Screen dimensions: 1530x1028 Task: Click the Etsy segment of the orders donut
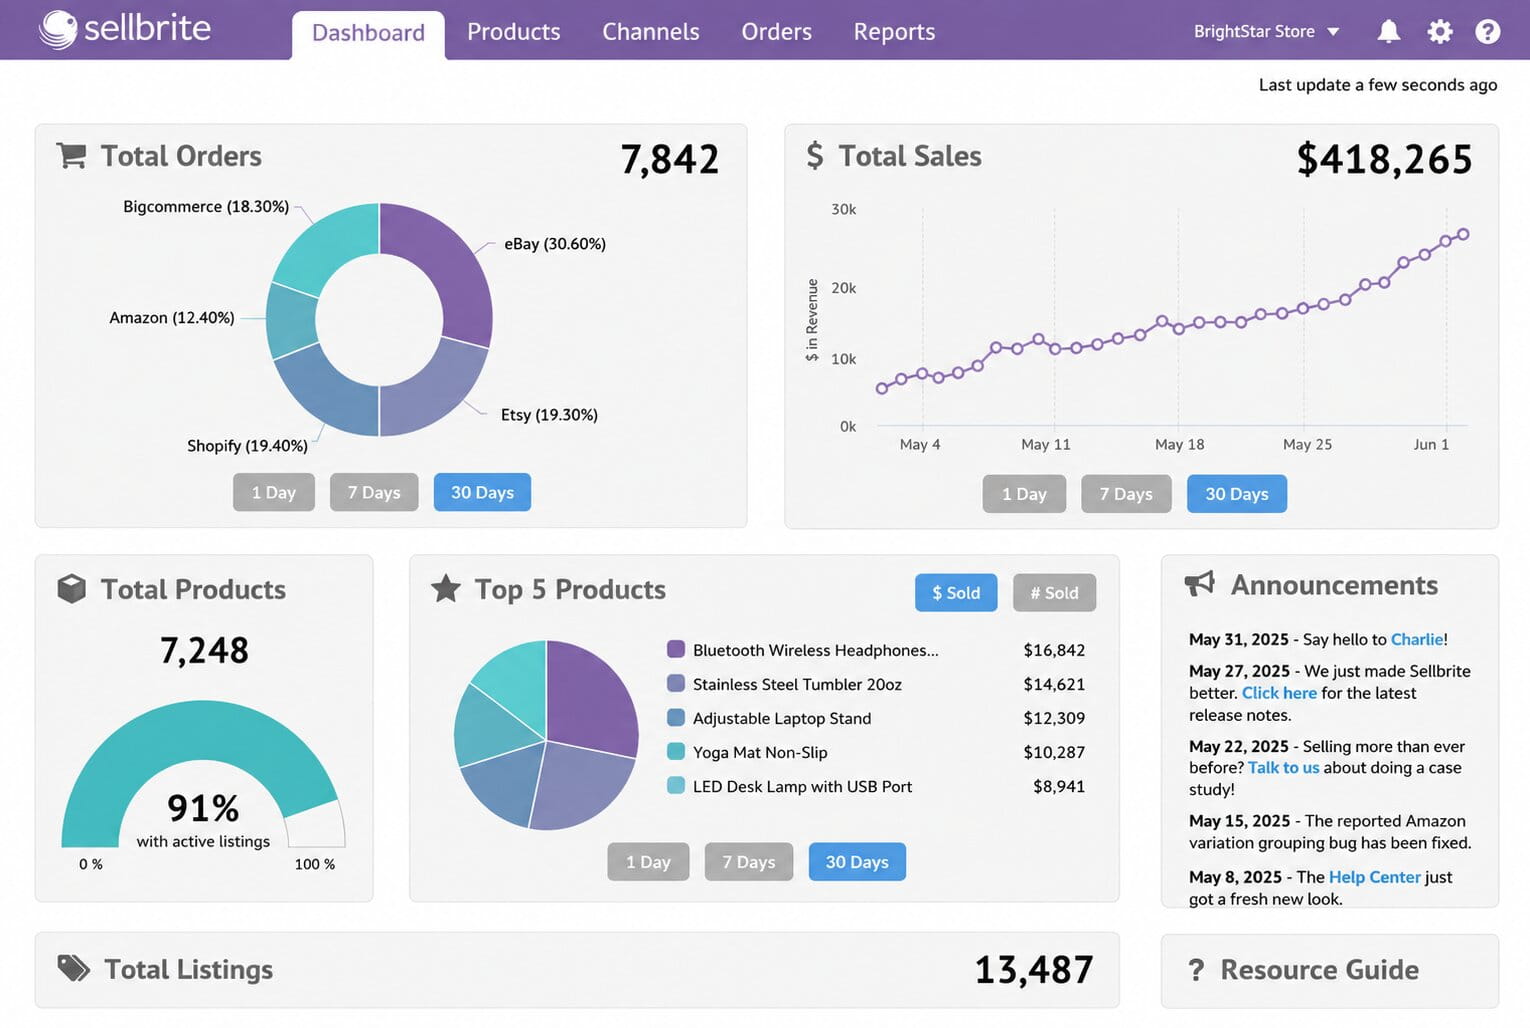click(x=427, y=393)
